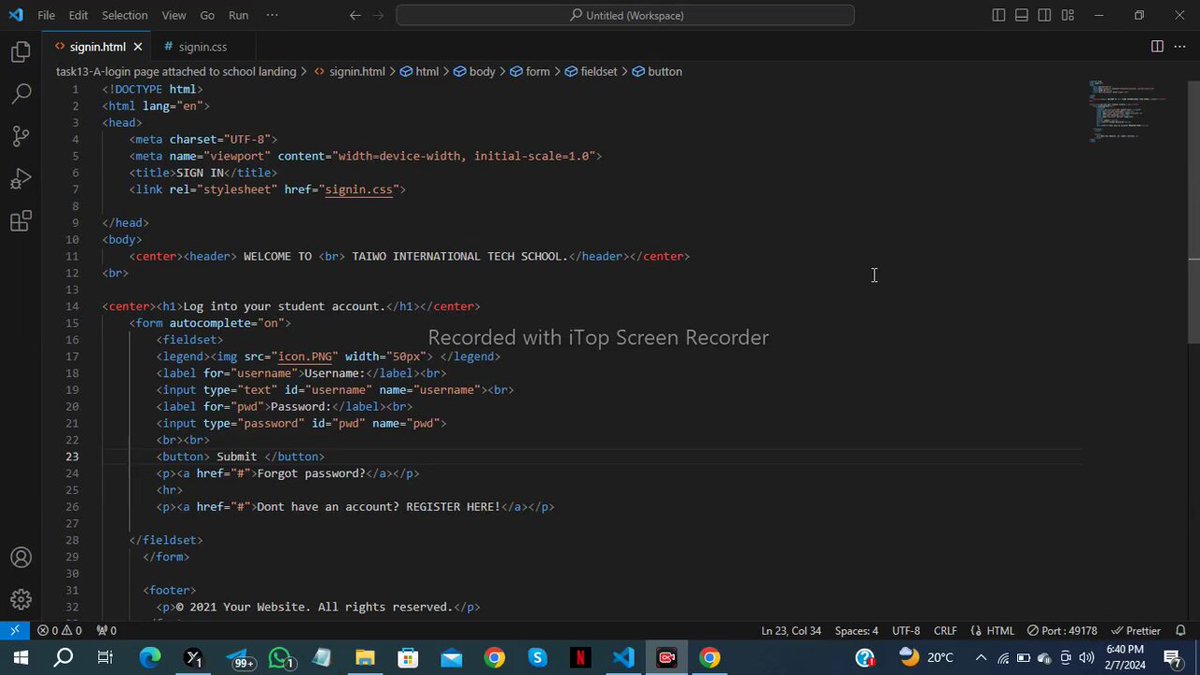Open the editor More Actions ellipsis

click(1181, 46)
